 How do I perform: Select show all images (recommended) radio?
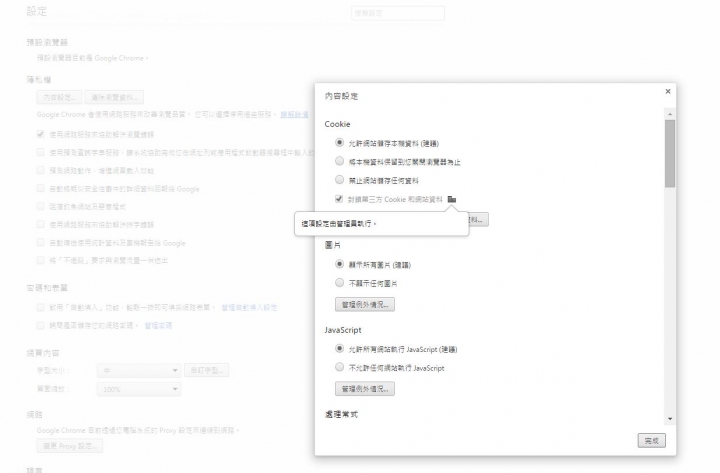339,264
